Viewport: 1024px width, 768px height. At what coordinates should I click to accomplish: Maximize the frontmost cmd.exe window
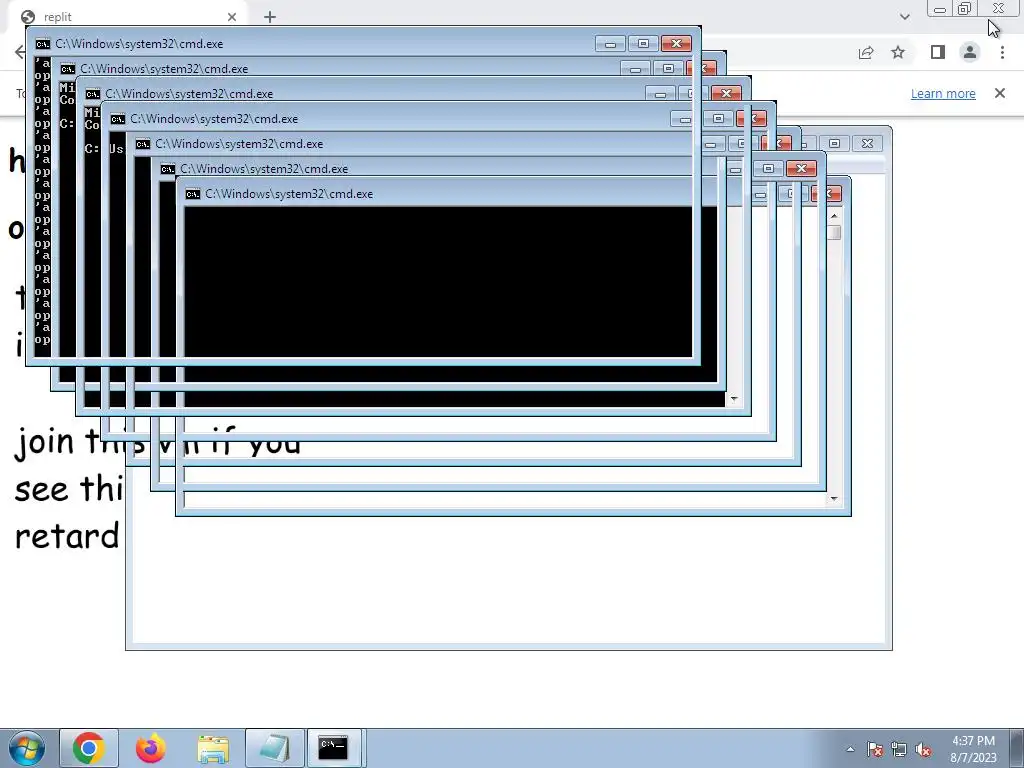pyautogui.click(x=643, y=44)
